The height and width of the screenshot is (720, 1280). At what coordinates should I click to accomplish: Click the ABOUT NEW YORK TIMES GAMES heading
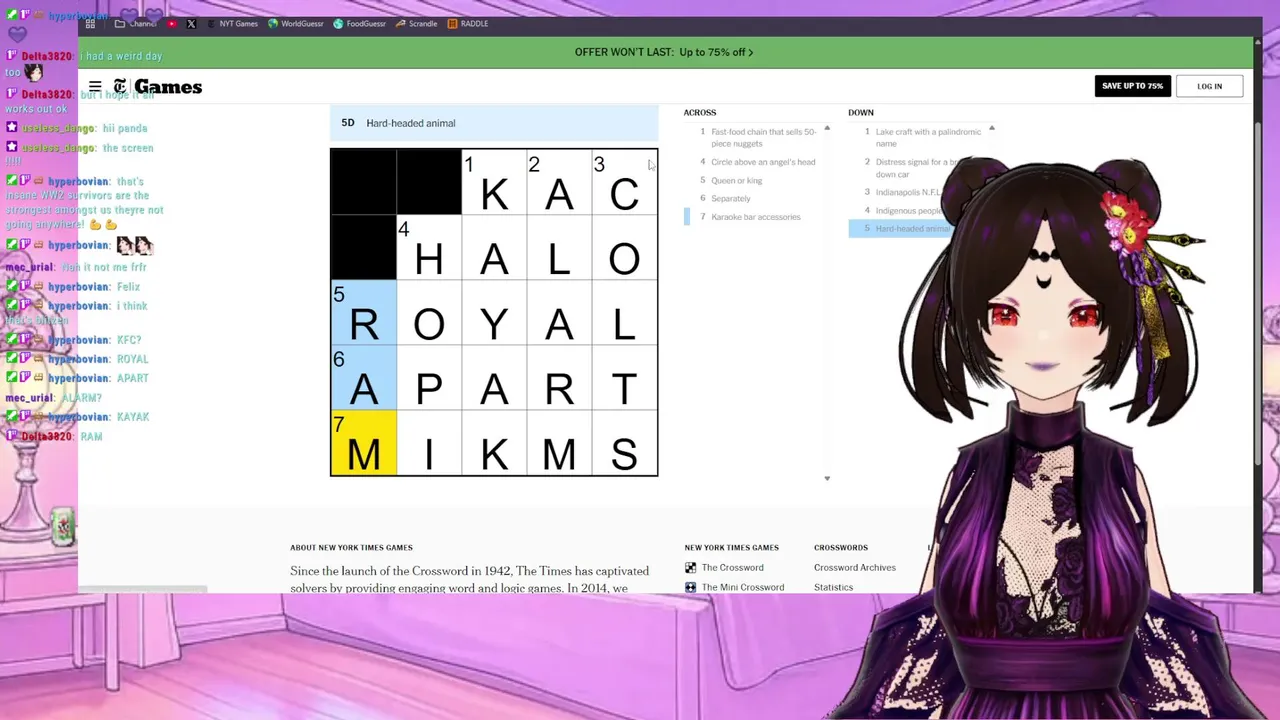click(x=351, y=548)
